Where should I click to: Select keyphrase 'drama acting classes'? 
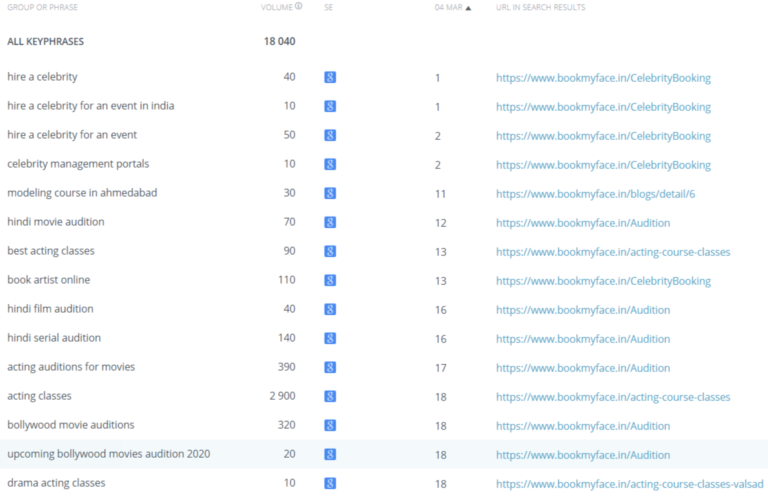[x=56, y=483]
